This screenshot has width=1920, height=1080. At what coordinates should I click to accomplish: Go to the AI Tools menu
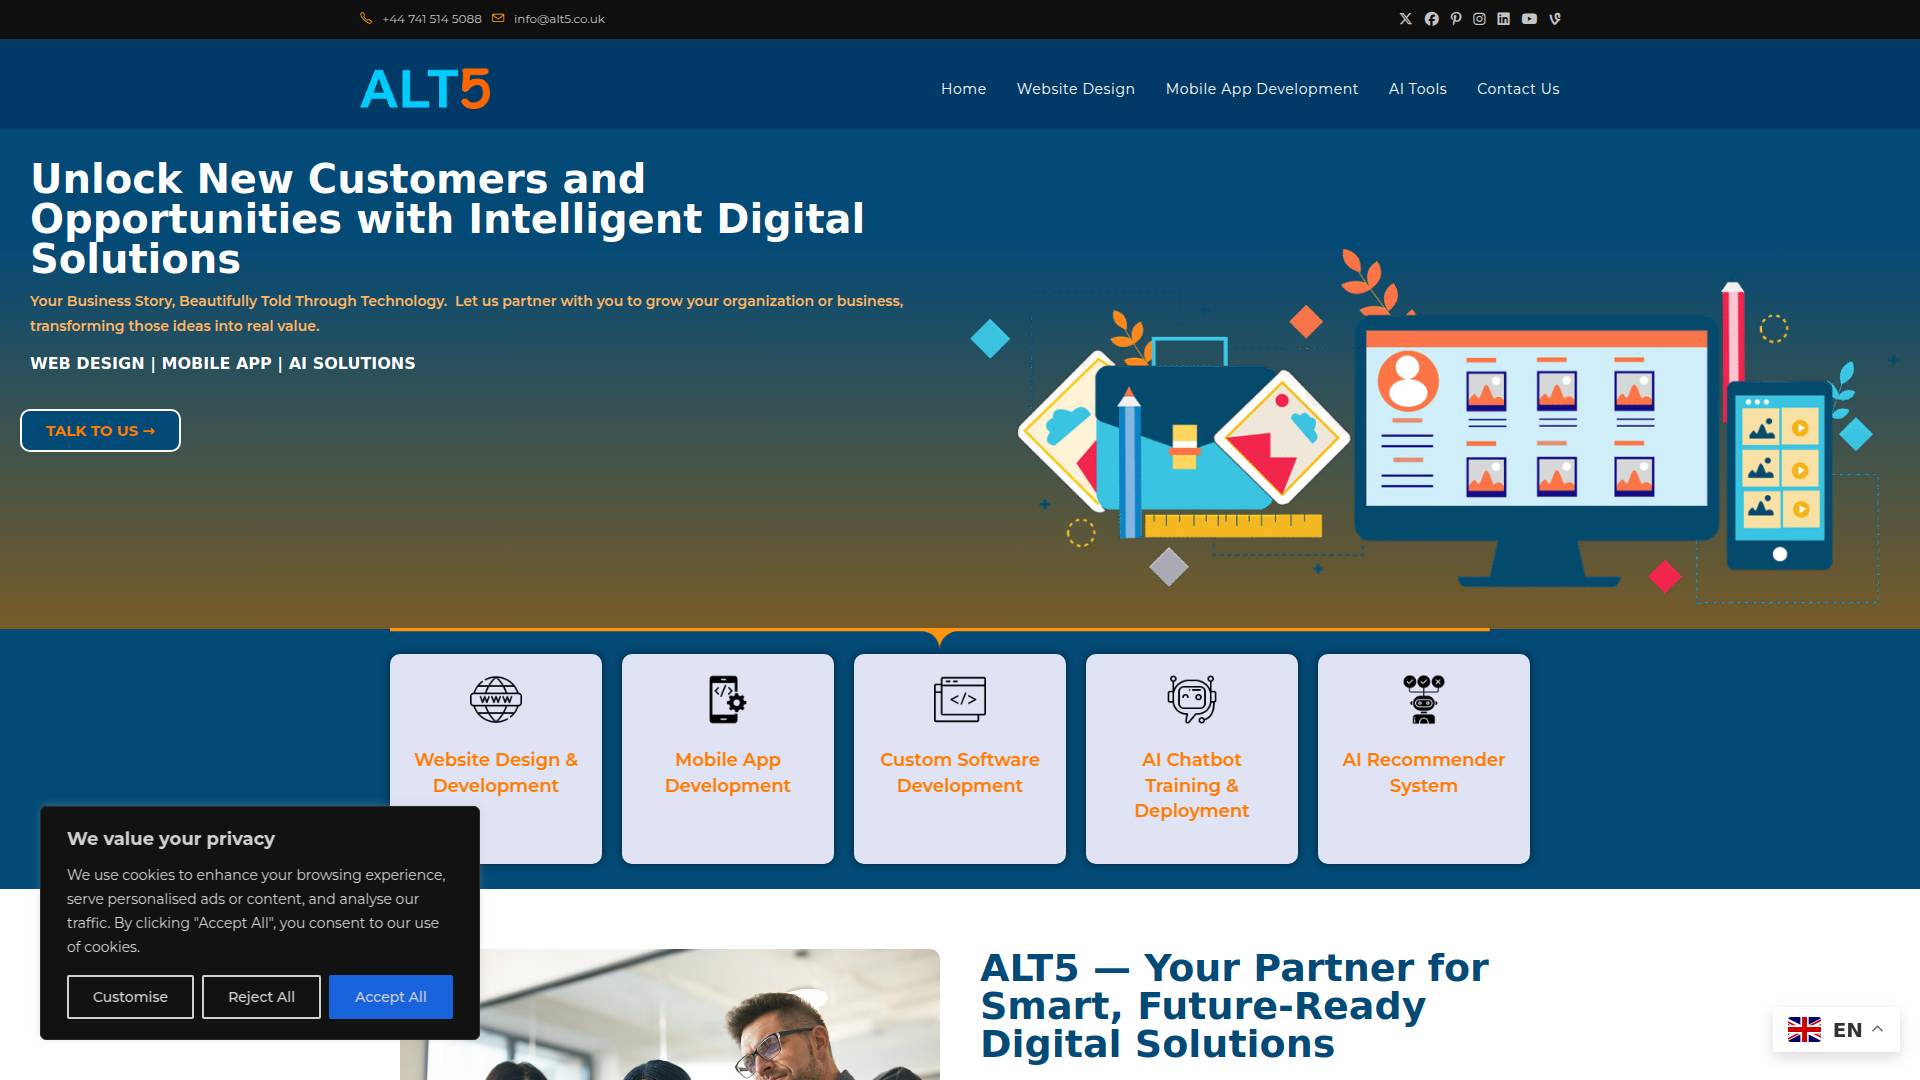tap(1417, 89)
